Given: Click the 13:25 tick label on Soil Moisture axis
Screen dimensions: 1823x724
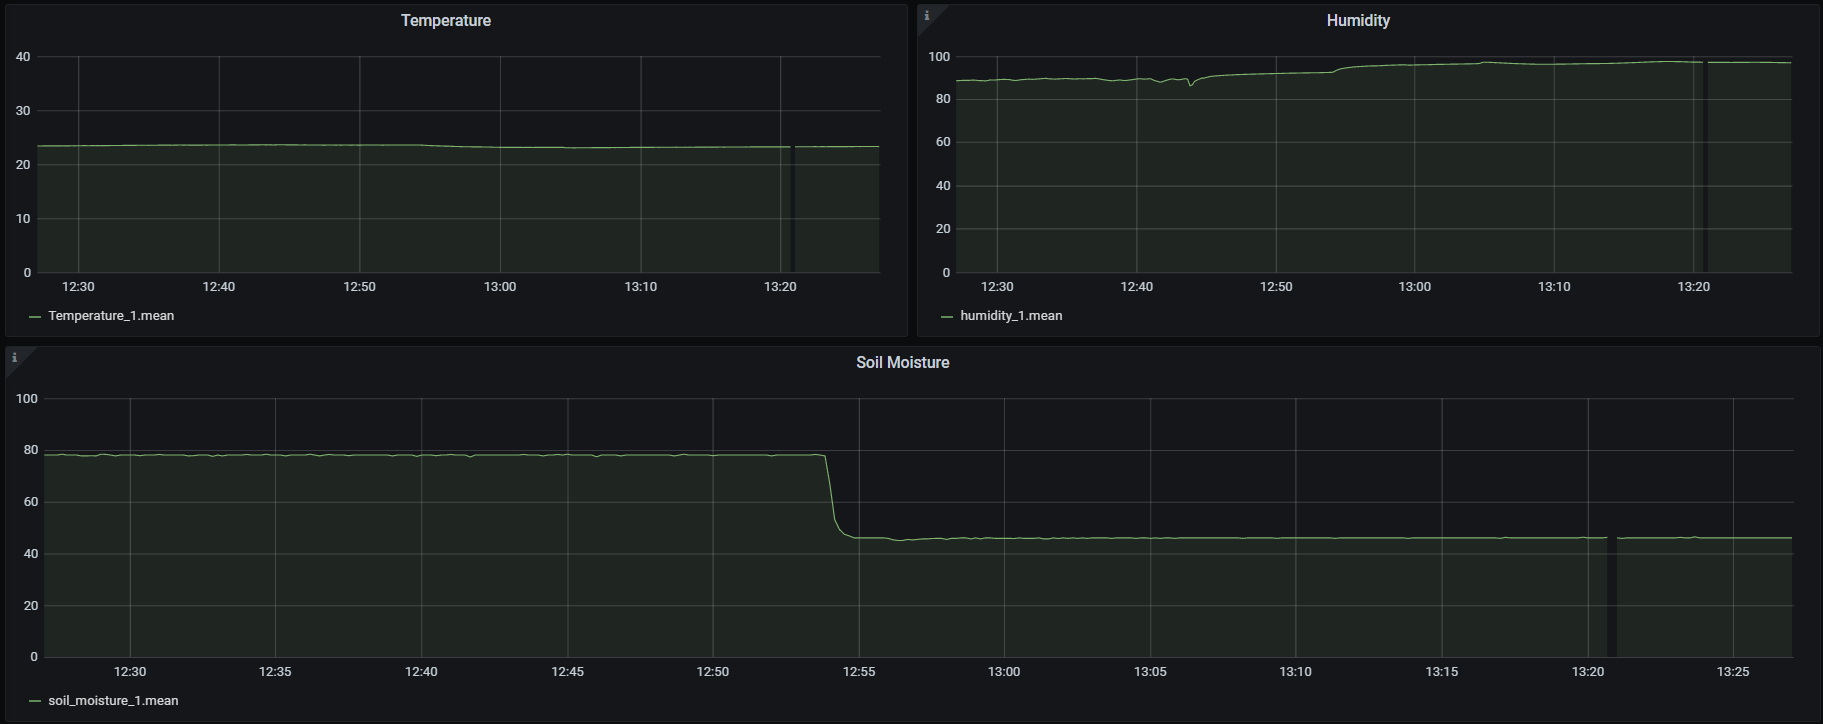Looking at the screenshot, I should click(x=1732, y=672).
